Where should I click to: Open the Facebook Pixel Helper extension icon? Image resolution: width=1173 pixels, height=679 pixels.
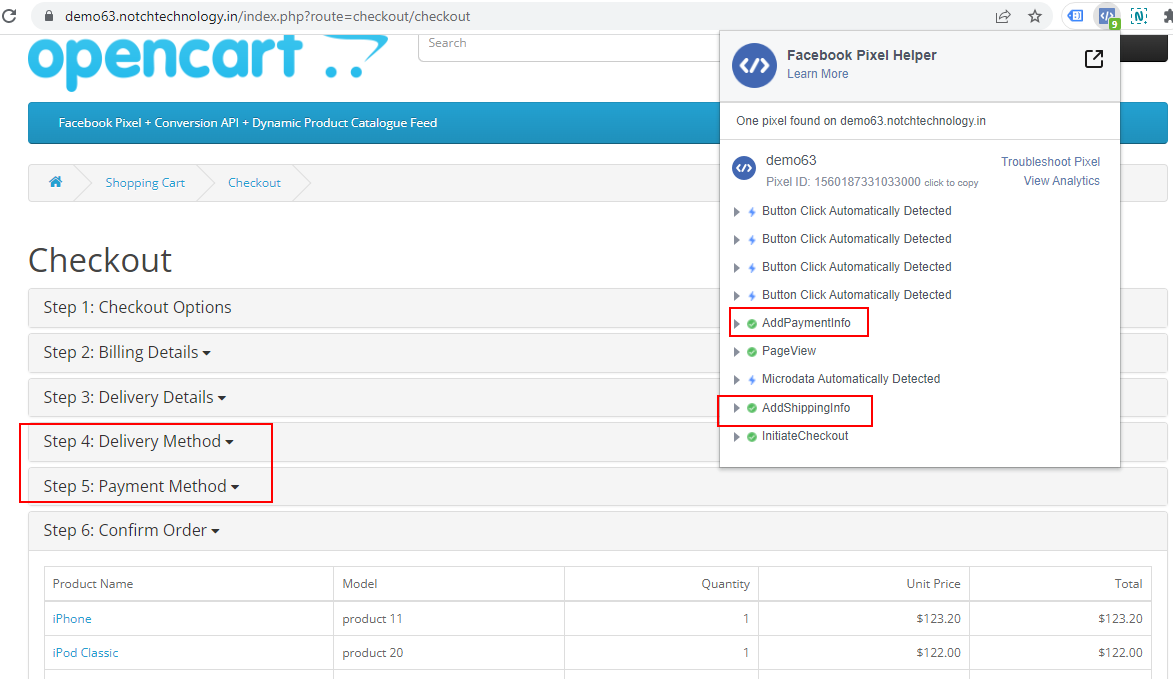click(x=1107, y=16)
